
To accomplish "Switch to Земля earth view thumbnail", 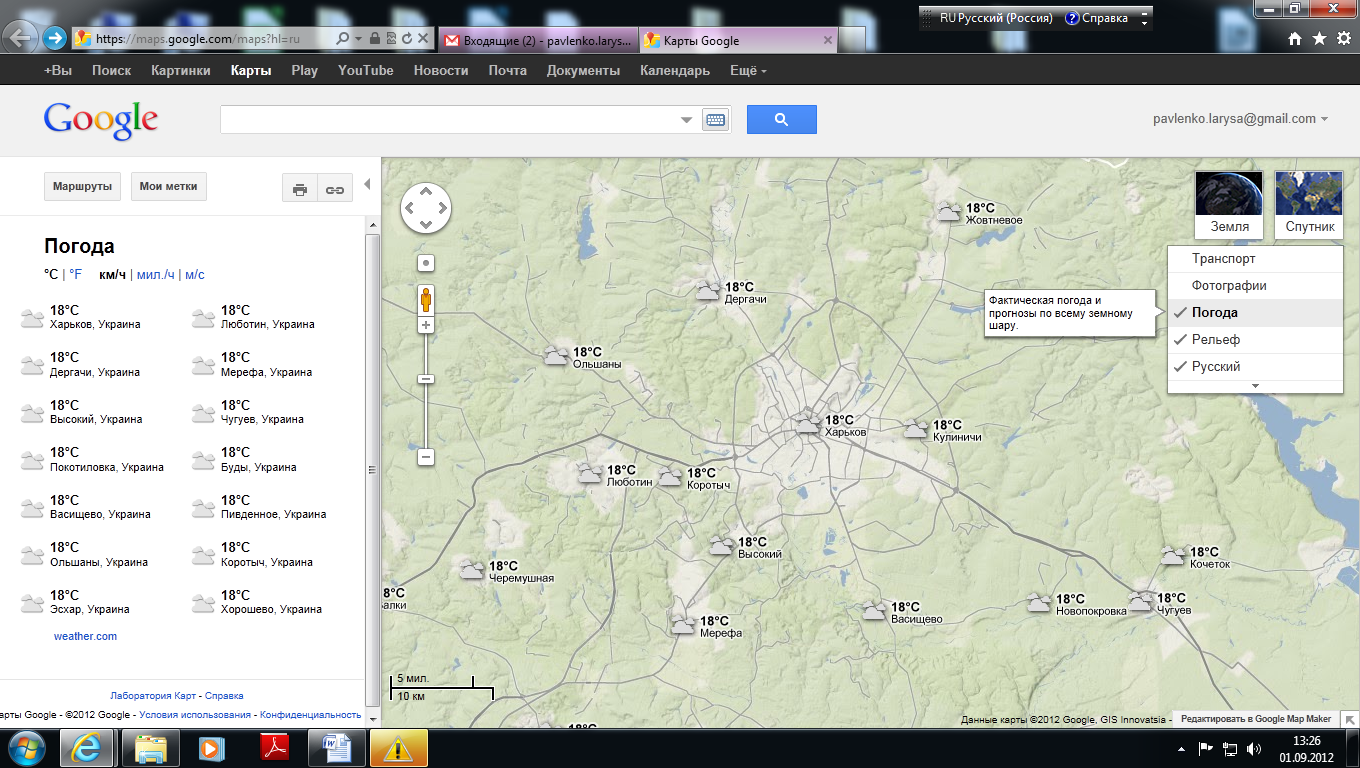I will [1229, 204].
